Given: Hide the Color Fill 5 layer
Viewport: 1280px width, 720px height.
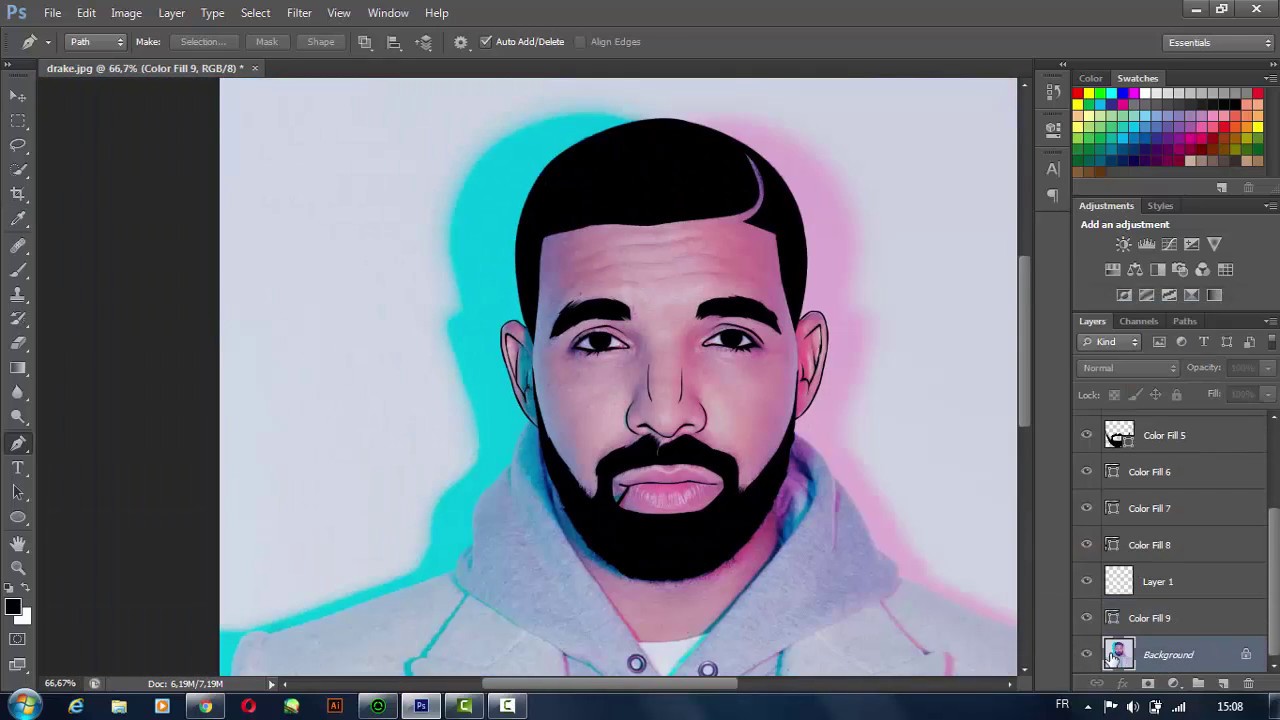Looking at the screenshot, I should coord(1086,435).
